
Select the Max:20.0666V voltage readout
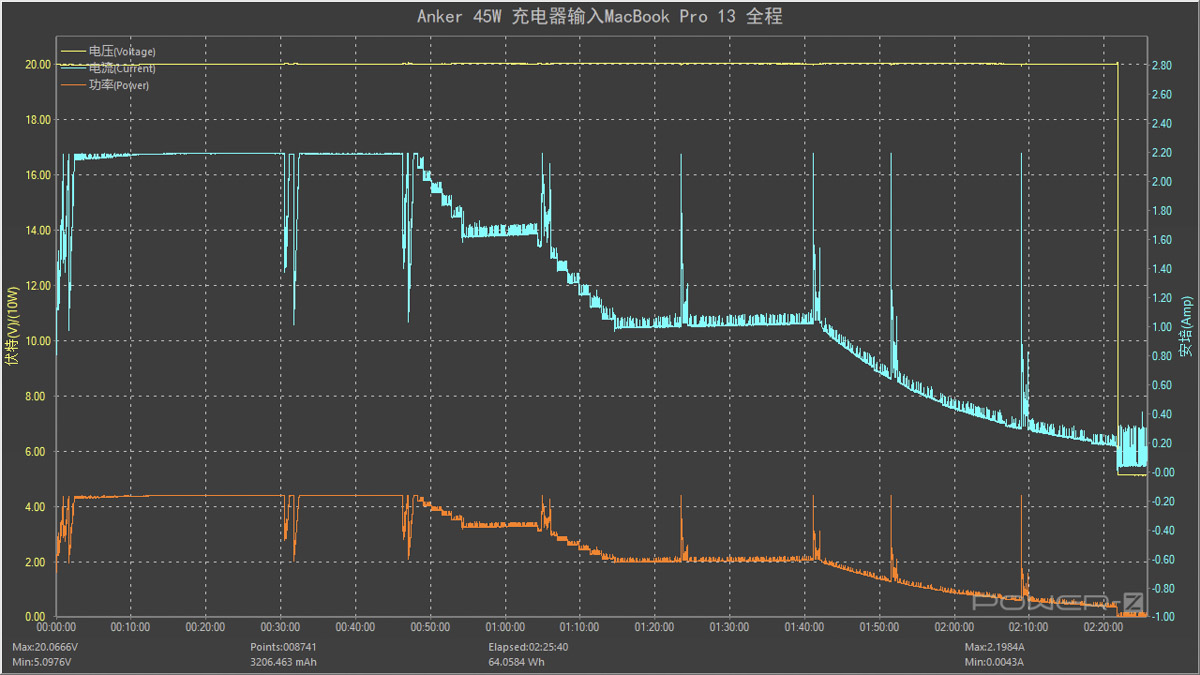(44, 647)
